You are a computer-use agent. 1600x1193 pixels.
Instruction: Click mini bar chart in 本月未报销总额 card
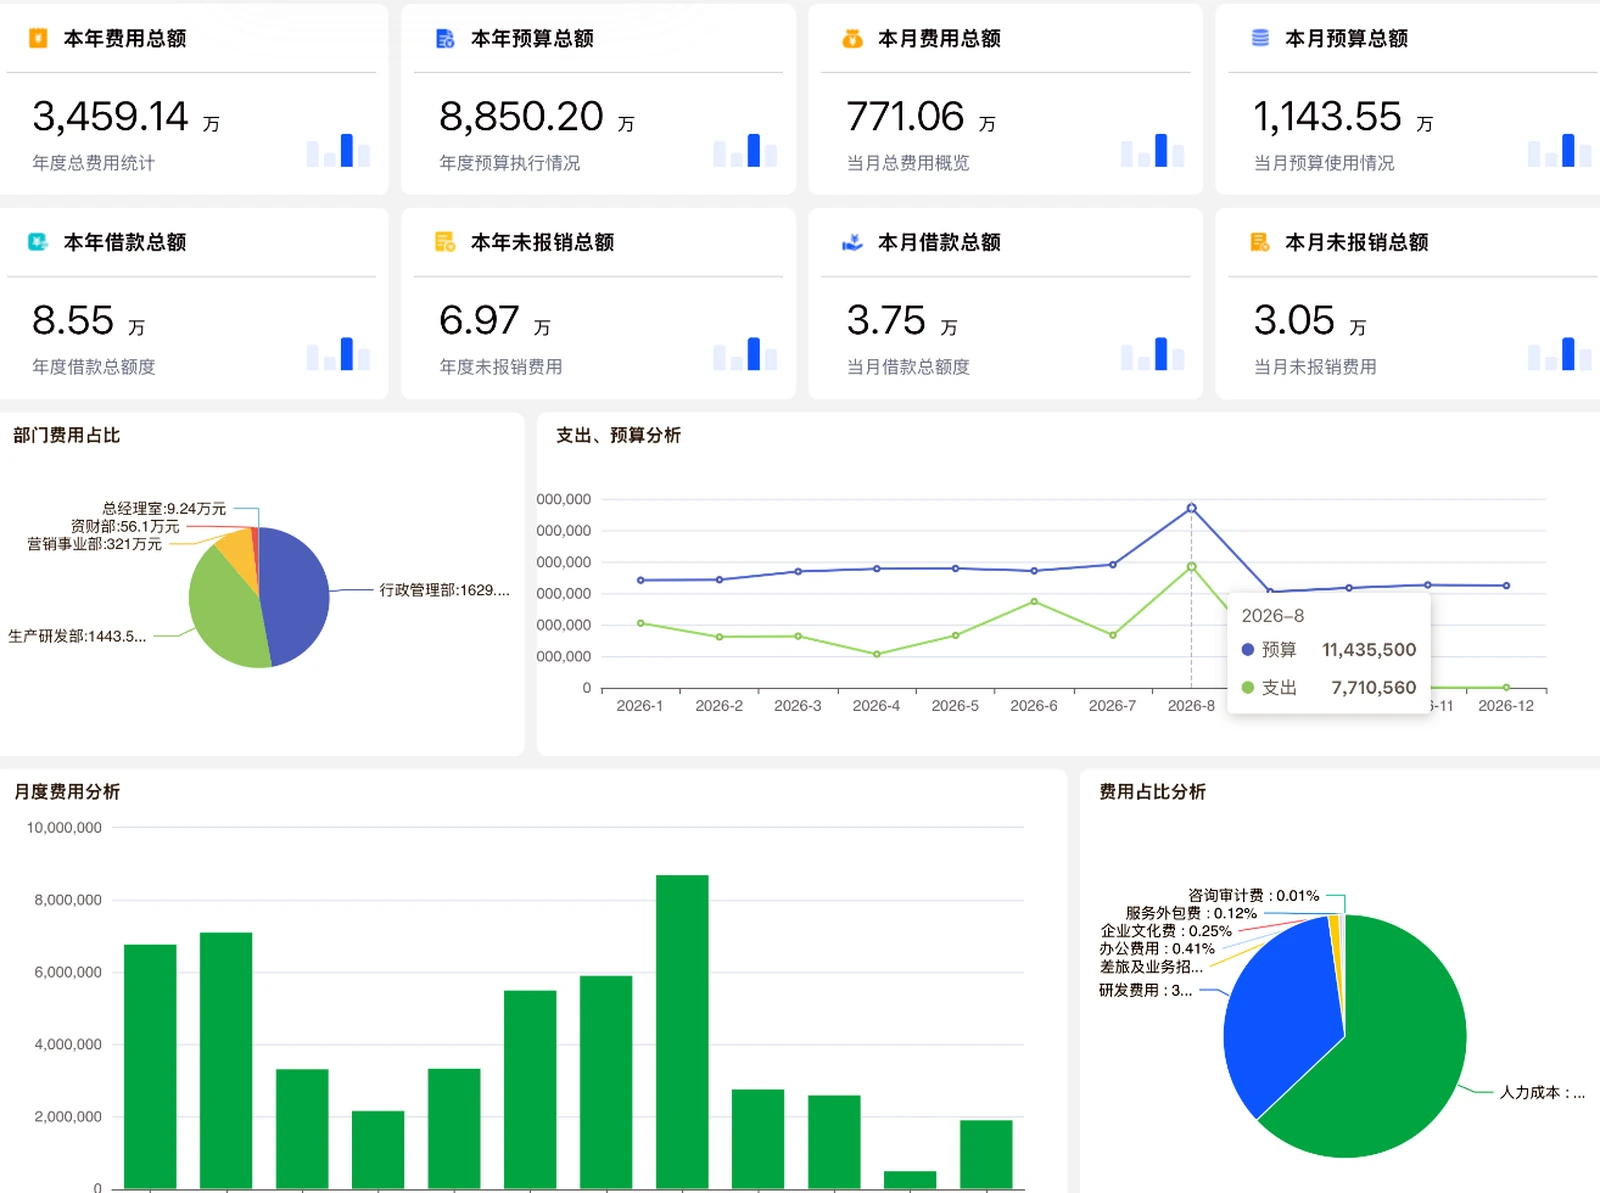point(1559,354)
